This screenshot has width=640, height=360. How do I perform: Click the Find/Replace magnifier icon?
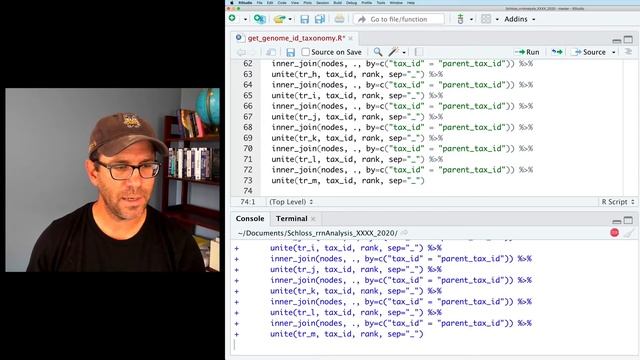click(x=378, y=52)
